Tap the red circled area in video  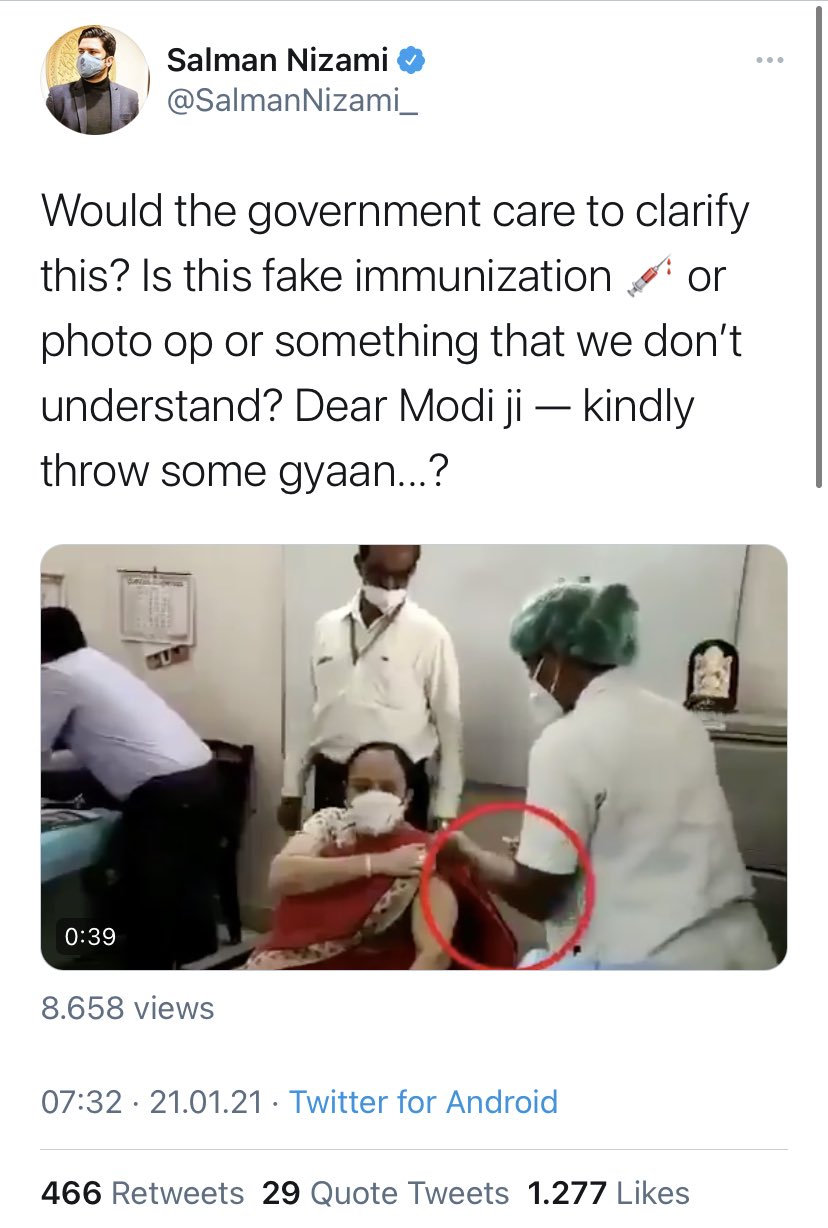click(507, 885)
